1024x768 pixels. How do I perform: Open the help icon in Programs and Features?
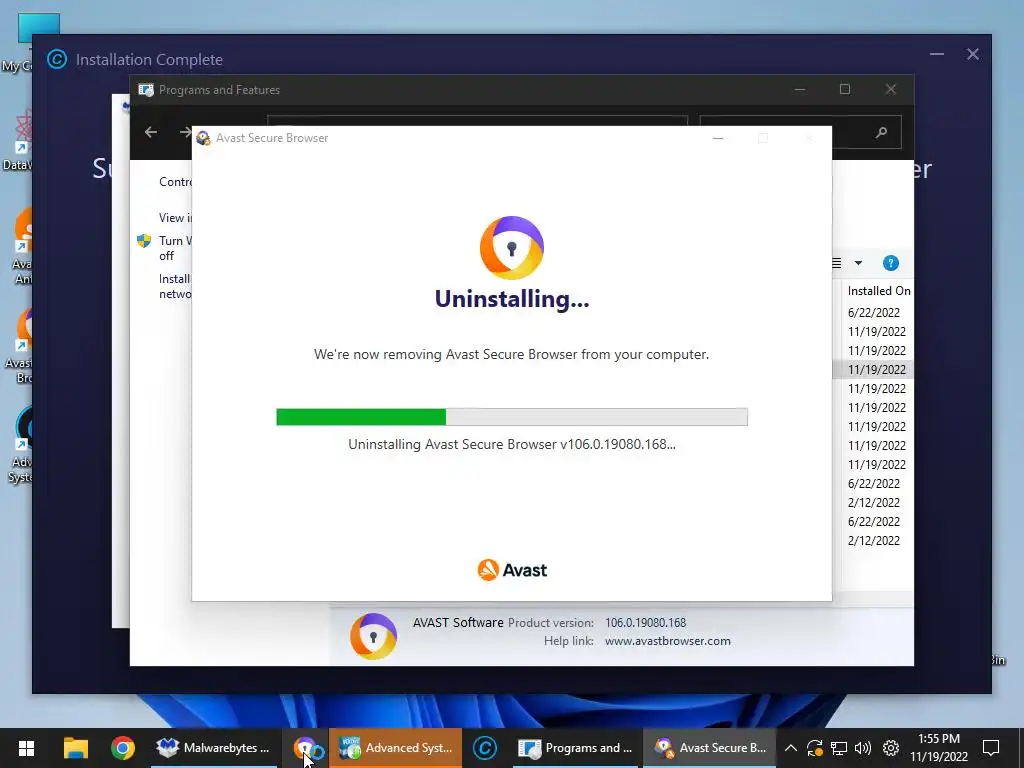891,263
